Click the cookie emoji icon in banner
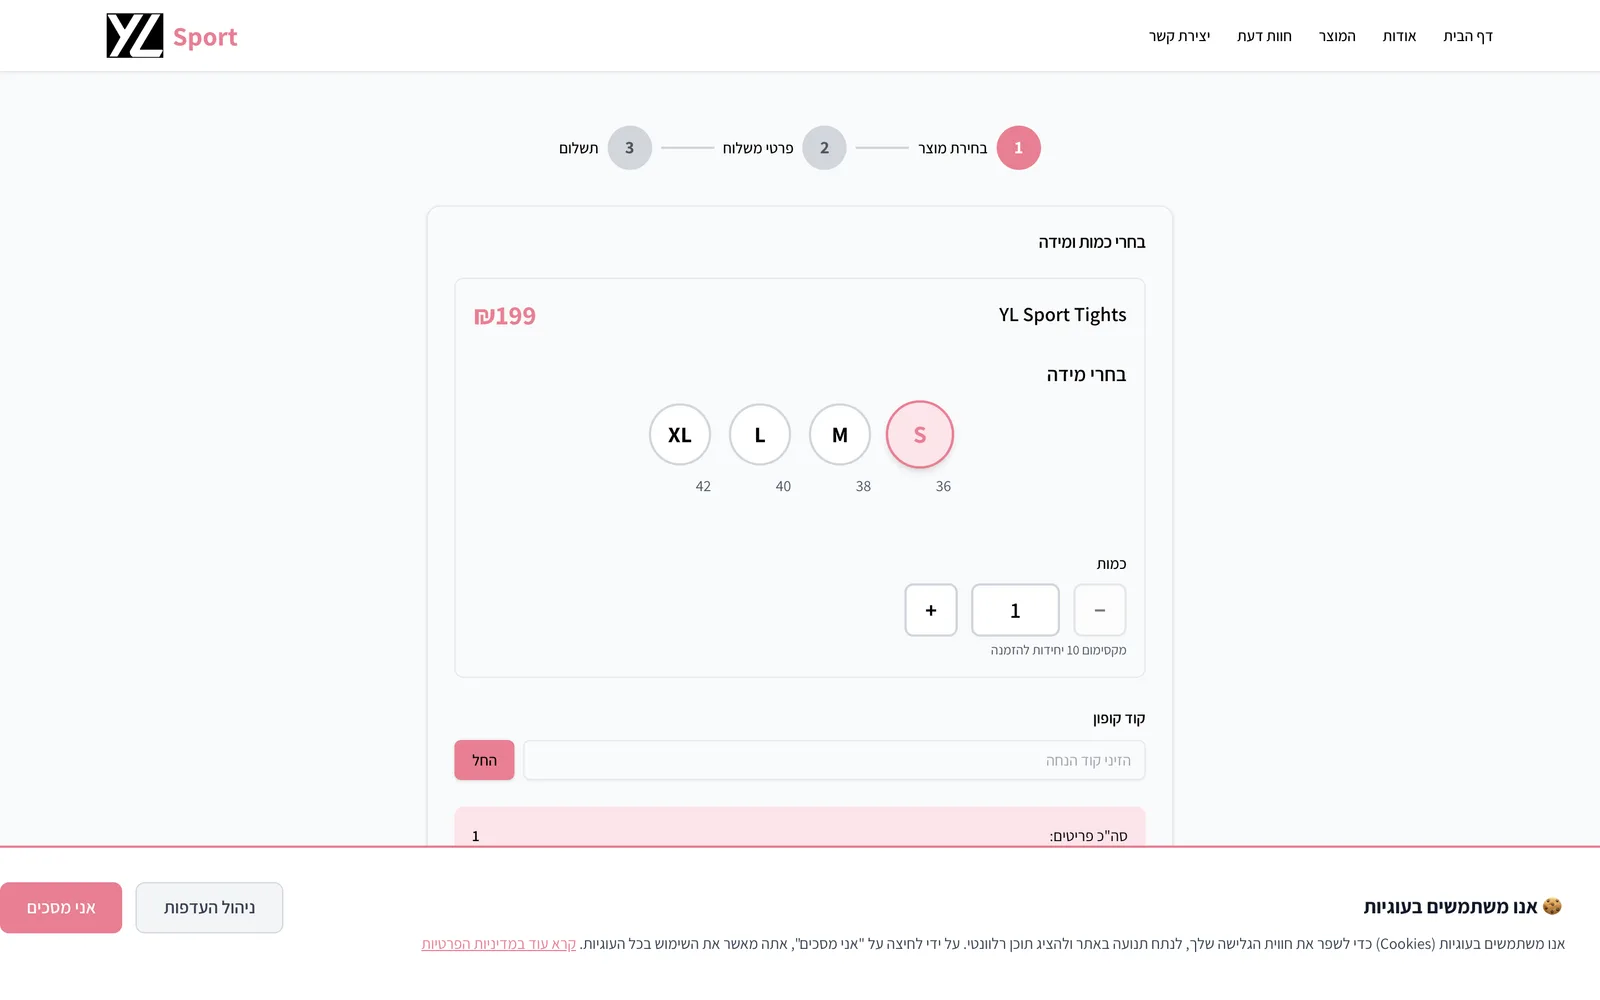The height and width of the screenshot is (1000, 1600). point(1552,906)
